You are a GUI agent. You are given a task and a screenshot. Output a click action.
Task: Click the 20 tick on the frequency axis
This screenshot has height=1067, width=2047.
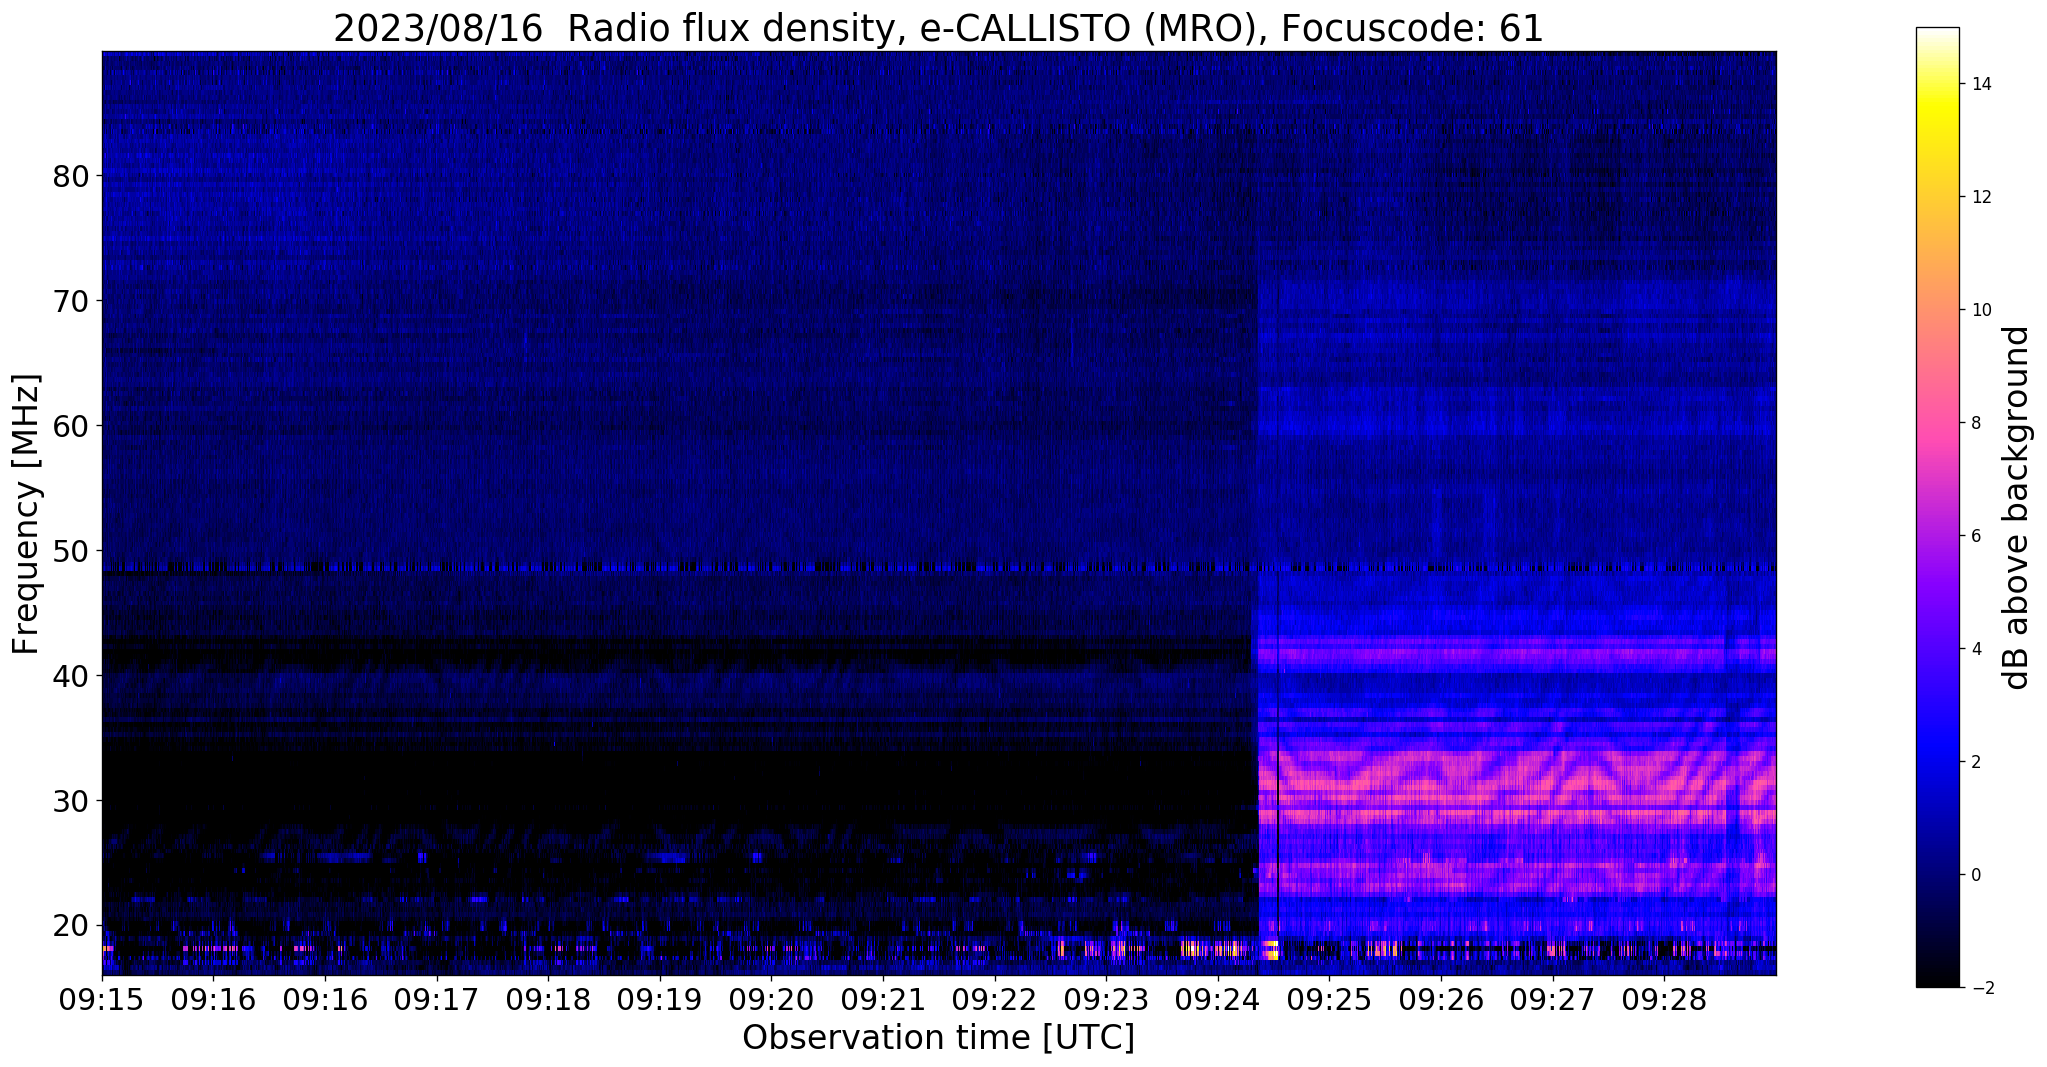pos(71,925)
